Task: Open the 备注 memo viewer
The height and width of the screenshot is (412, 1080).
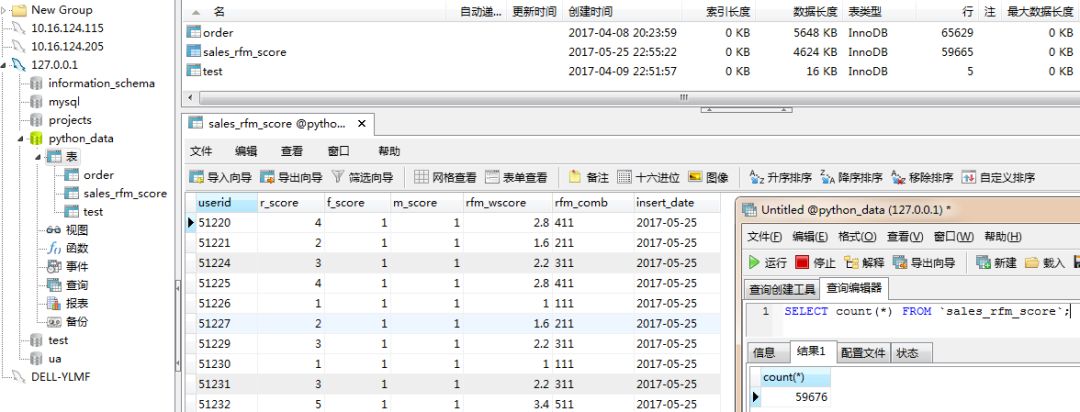Action: coord(589,177)
